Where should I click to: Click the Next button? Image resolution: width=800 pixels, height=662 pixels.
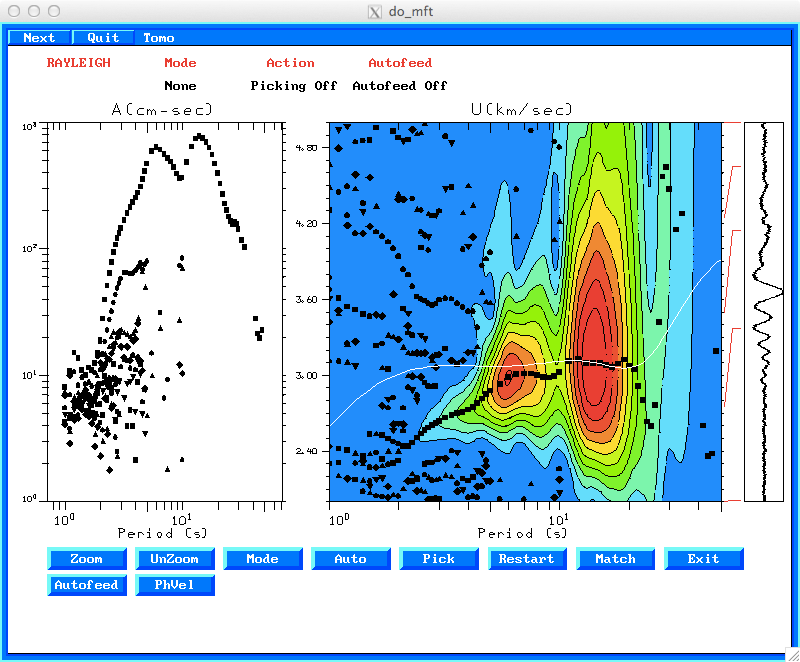[x=39, y=38]
